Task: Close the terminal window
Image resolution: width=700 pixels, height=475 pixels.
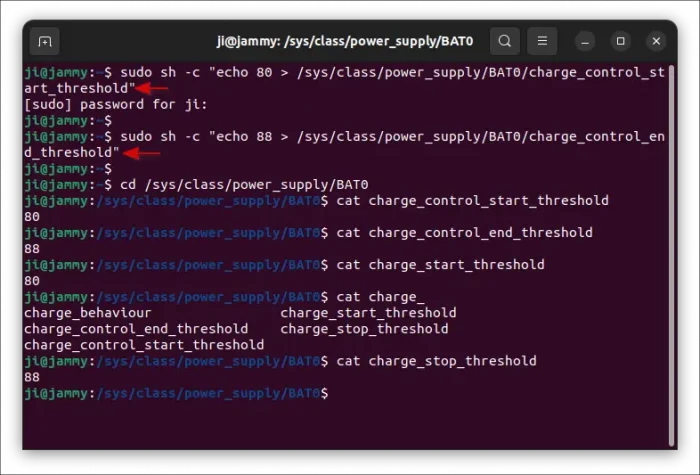Action: [x=656, y=41]
